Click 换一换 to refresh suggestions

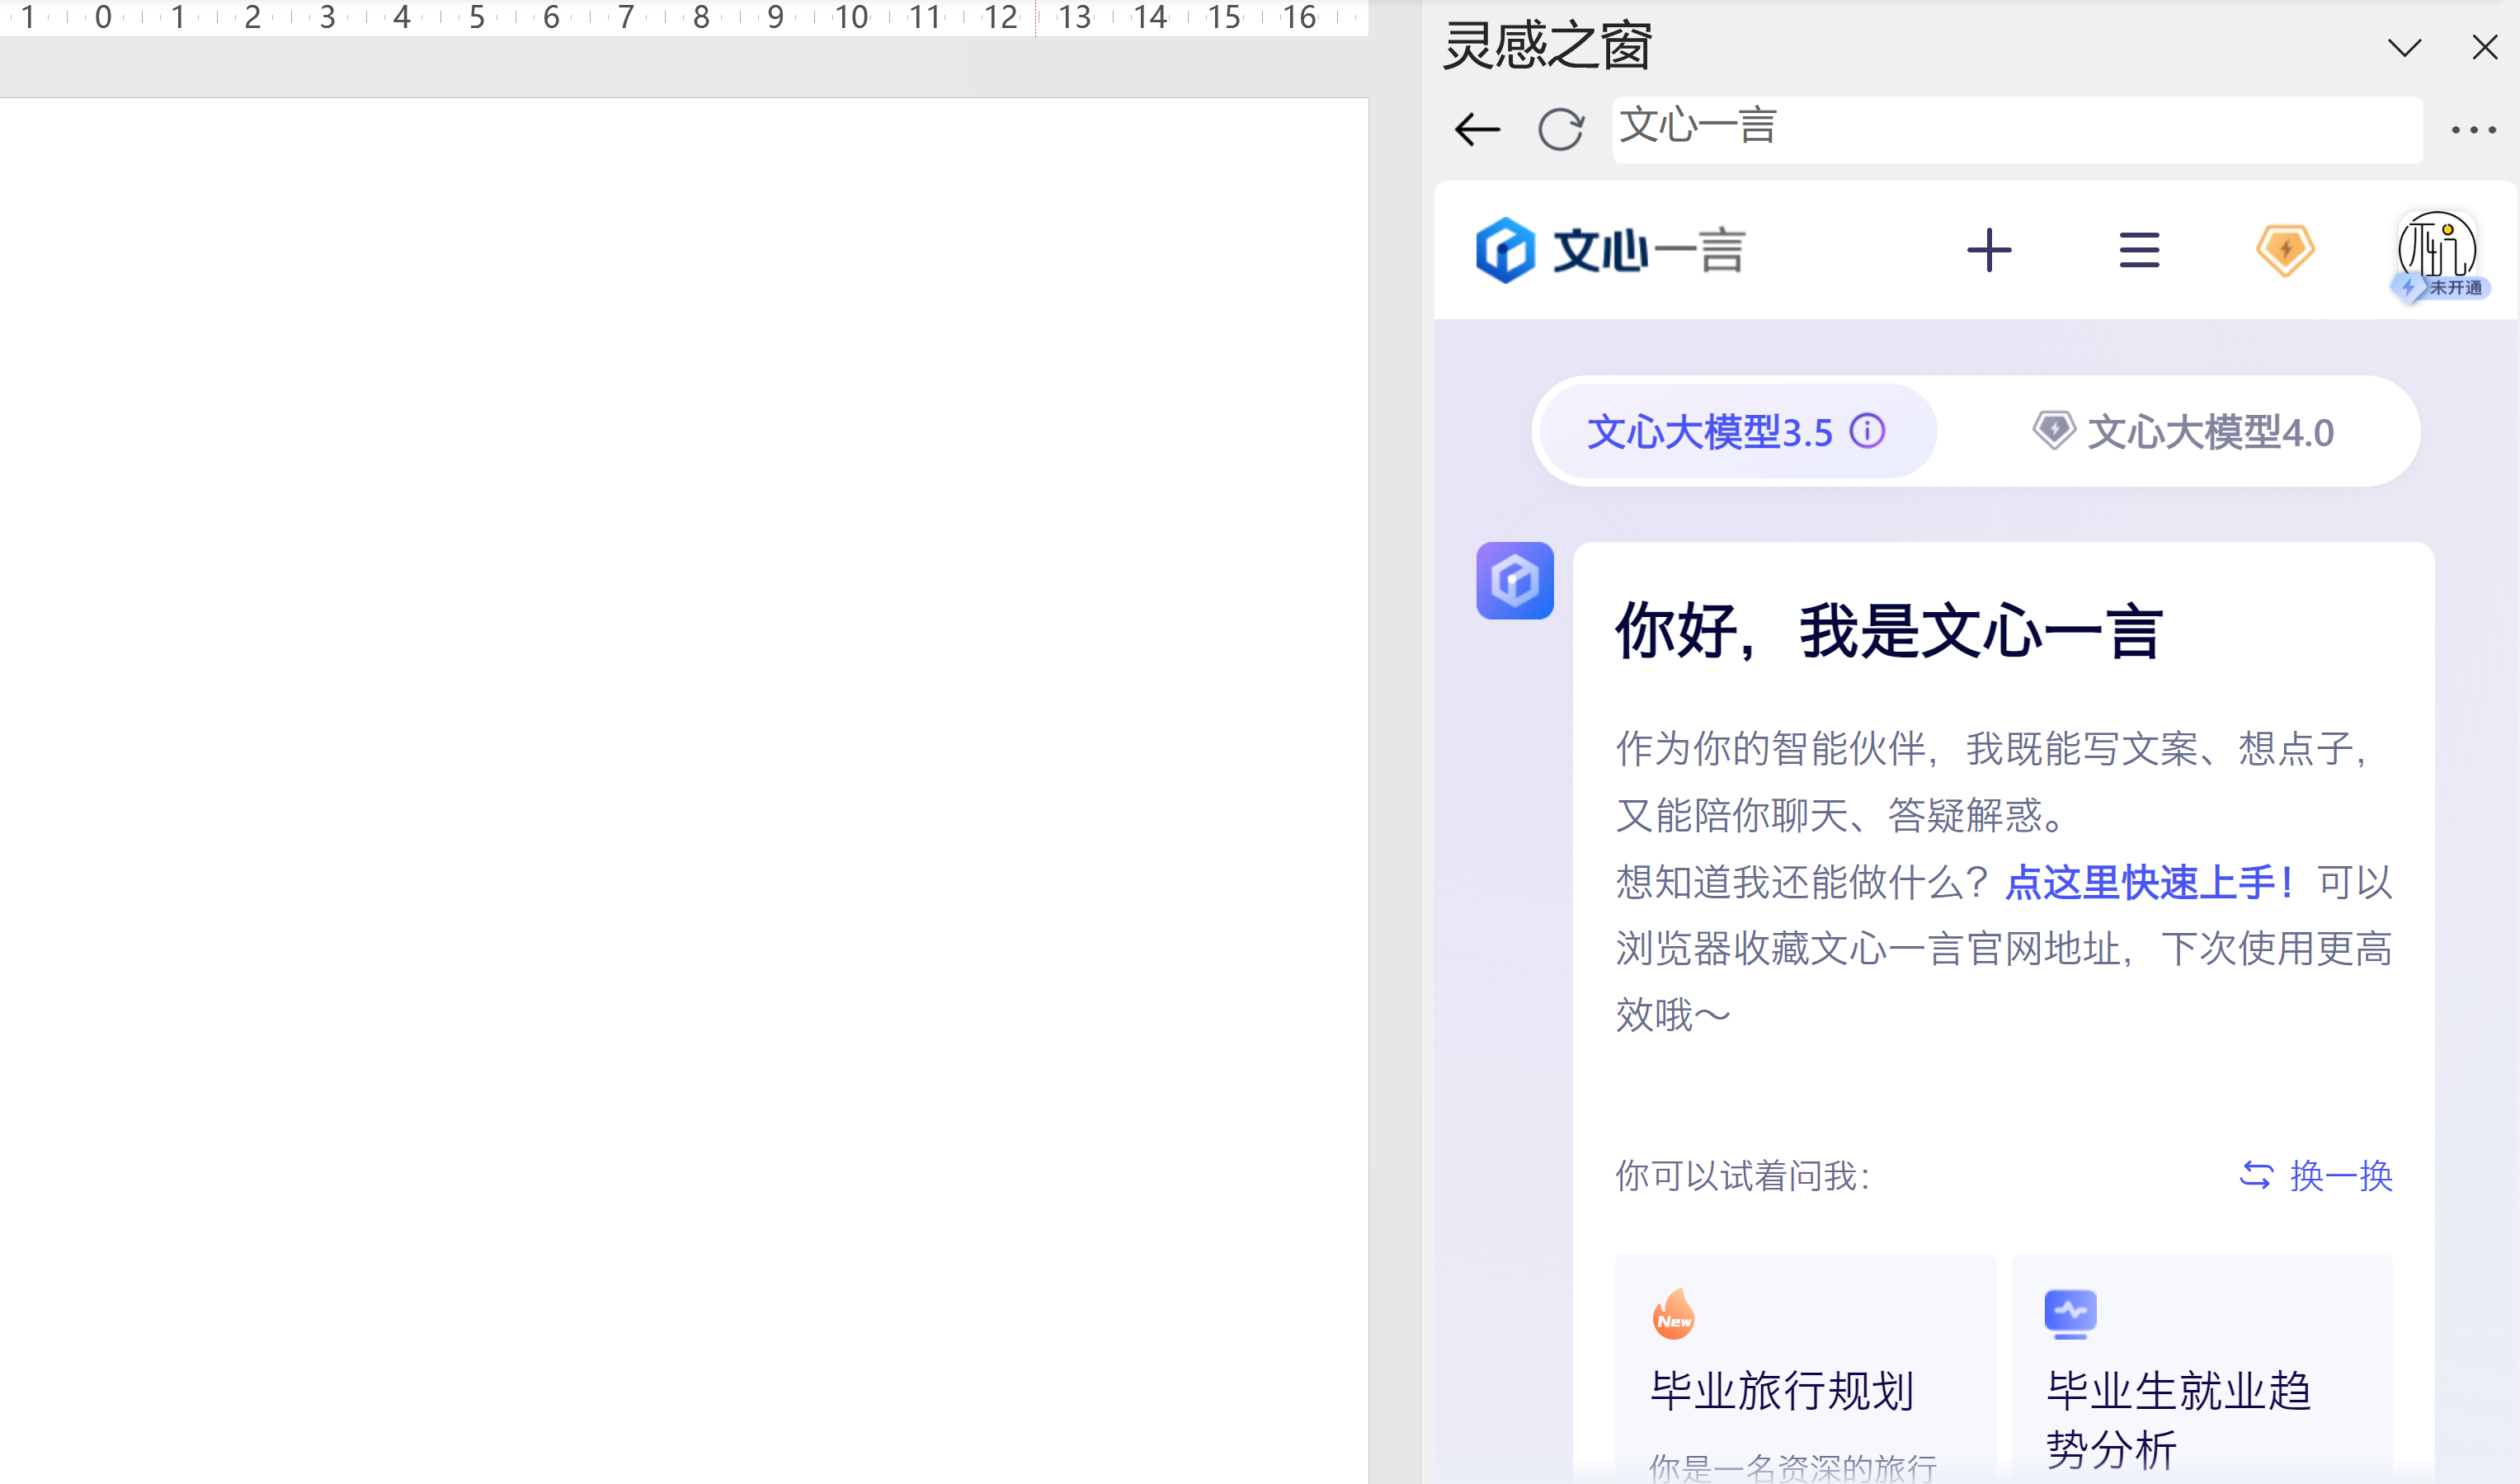[2316, 1175]
